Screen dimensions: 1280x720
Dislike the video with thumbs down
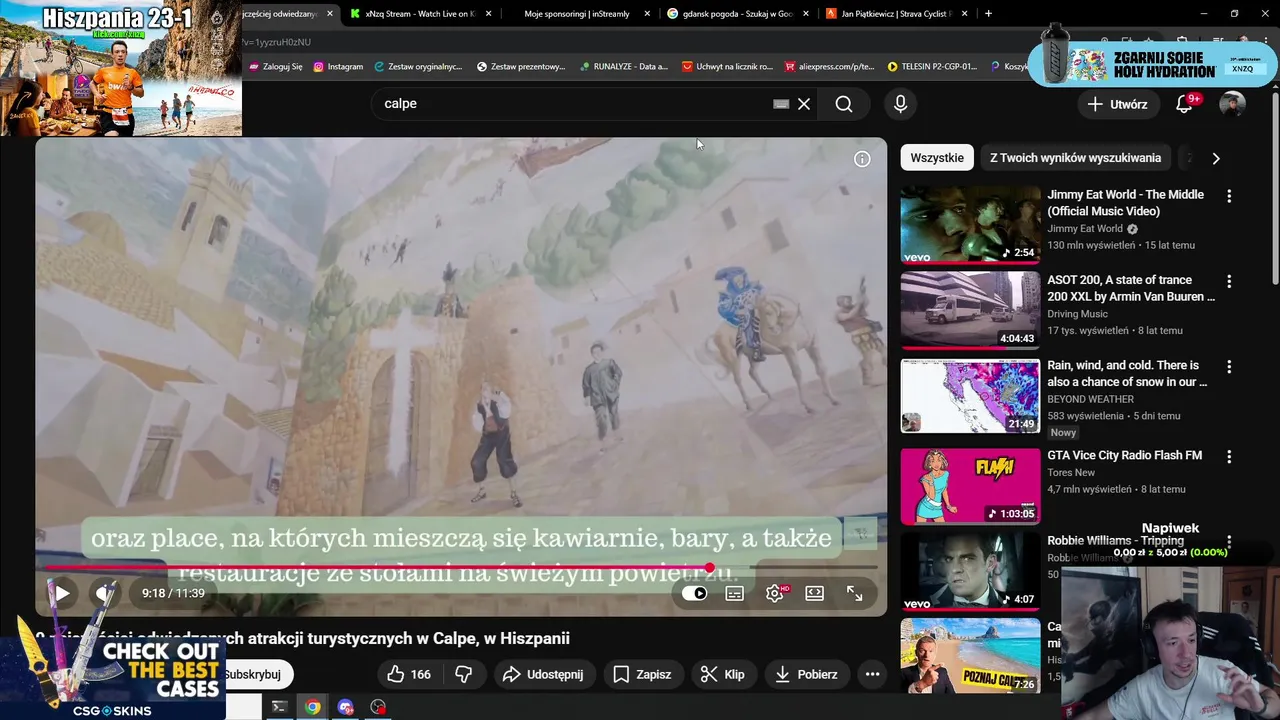click(463, 674)
